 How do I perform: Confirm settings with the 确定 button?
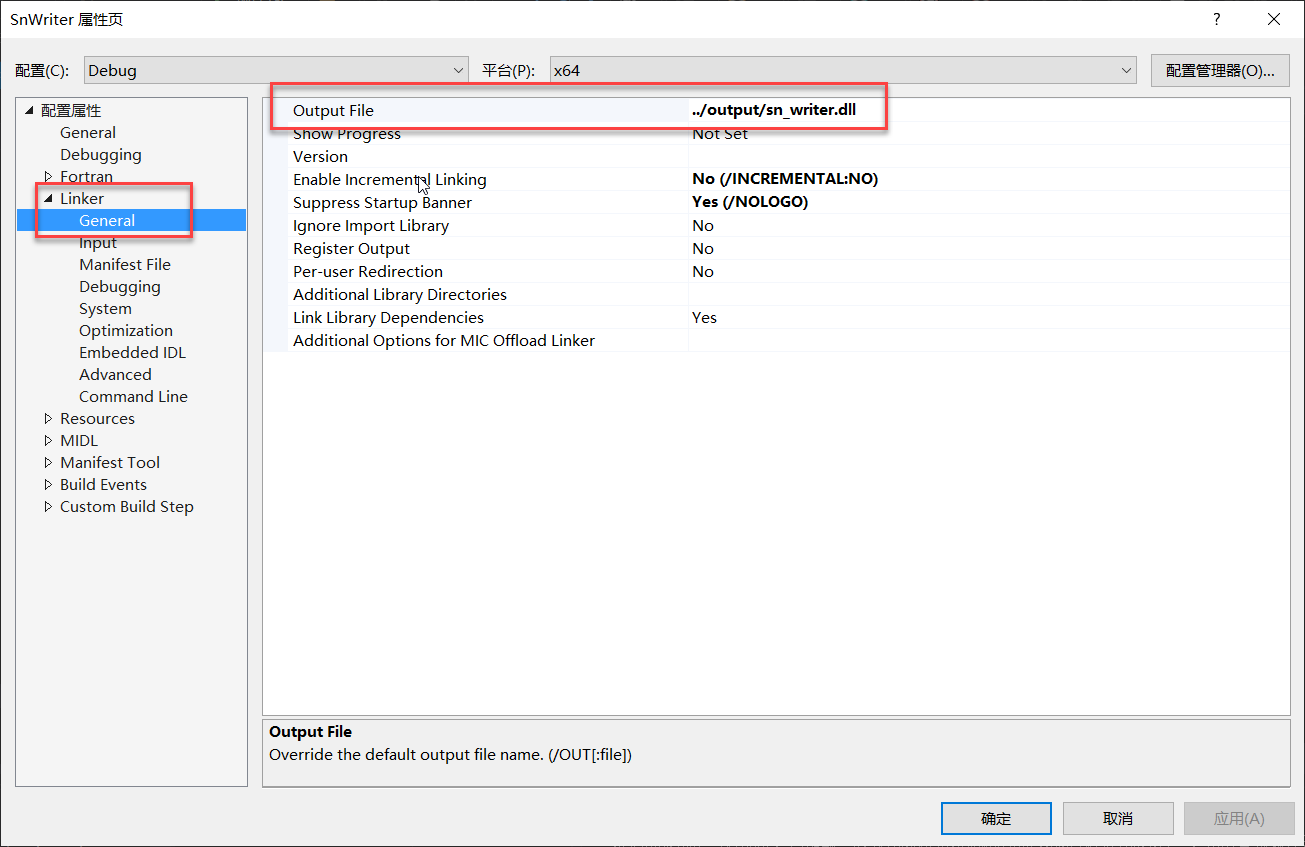coord(995,818)
